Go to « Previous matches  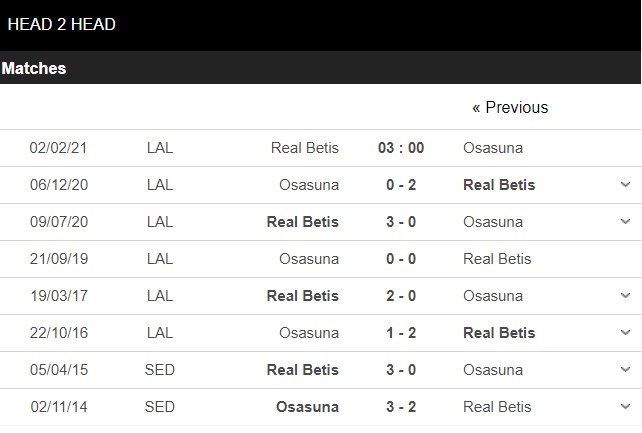[510, 108]
